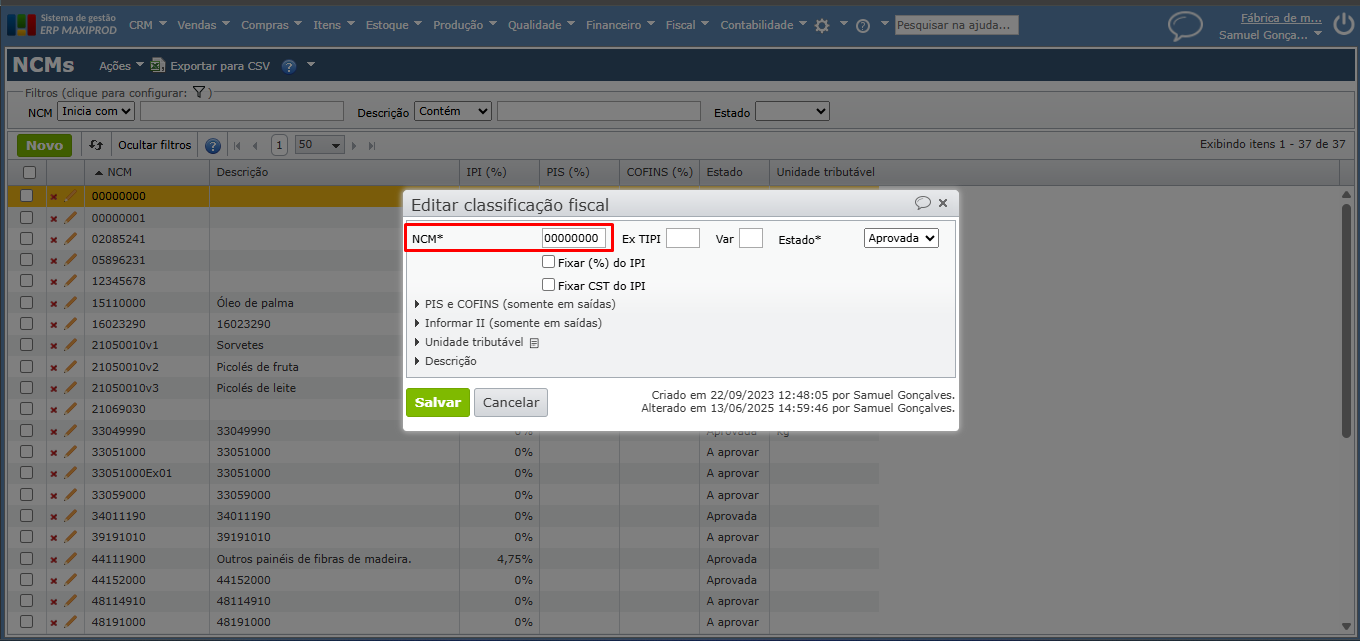Click the Salvar button
1360x641 pixels.
click(438, 403)
